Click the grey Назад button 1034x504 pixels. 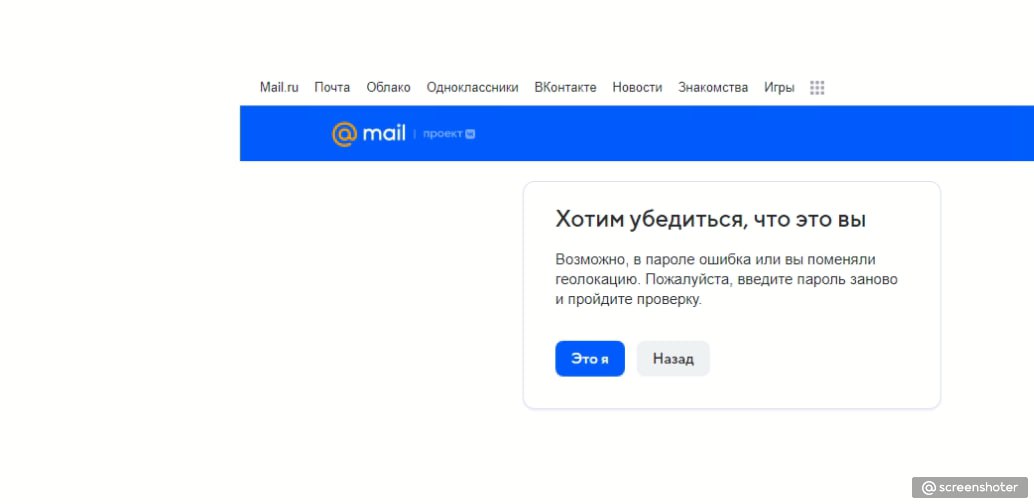coord(673,359)
